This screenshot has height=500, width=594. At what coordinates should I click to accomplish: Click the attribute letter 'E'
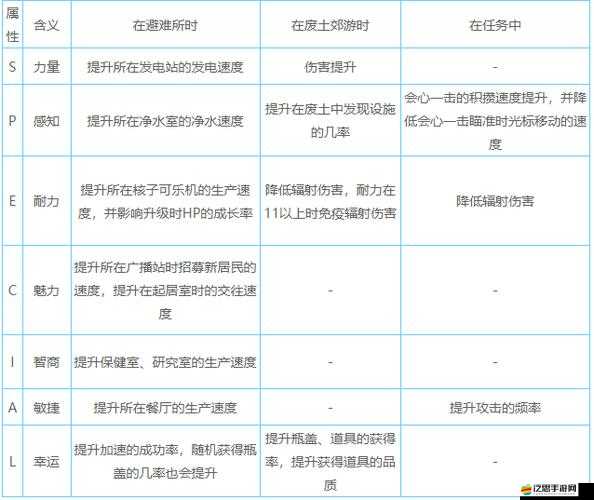[12, 201]
